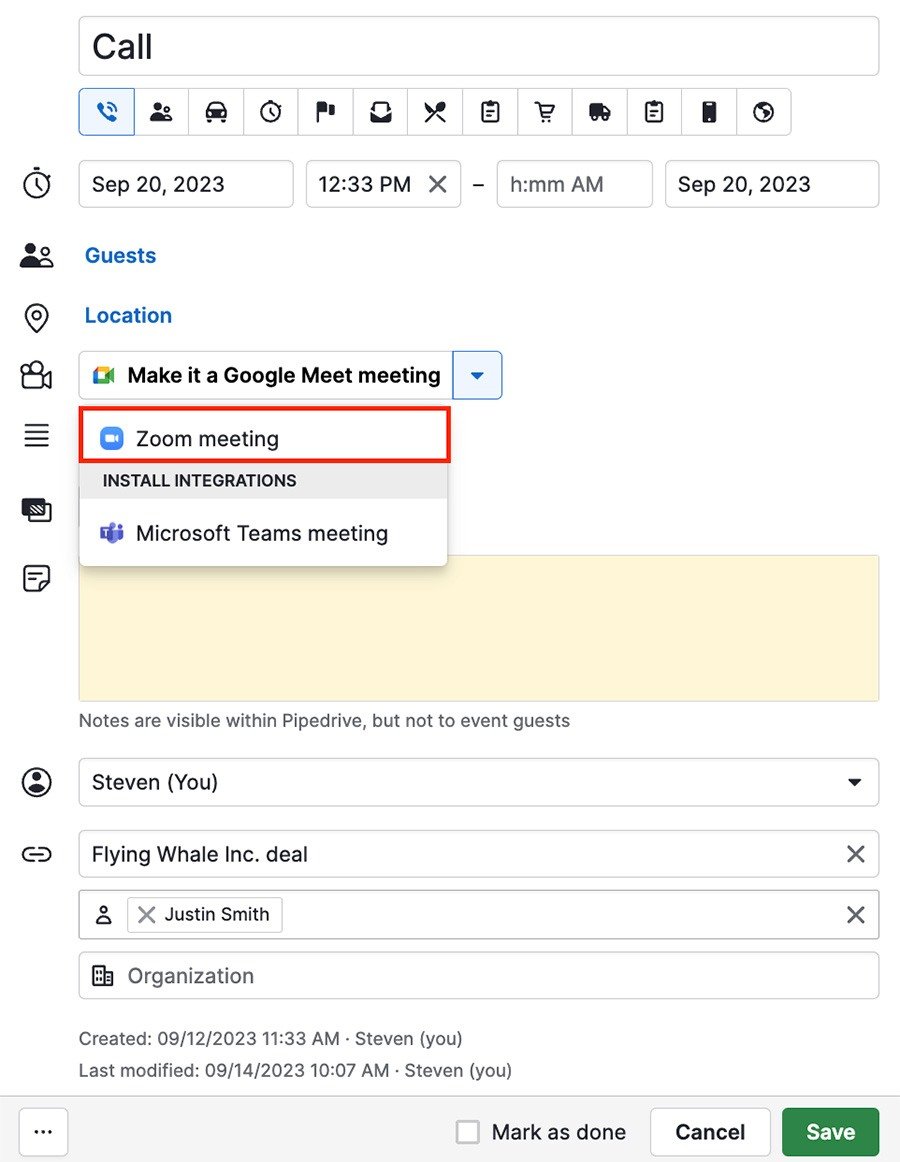Open the more options ellipsis menu
900x1162 pixels.
click(x=43, y=1131)
